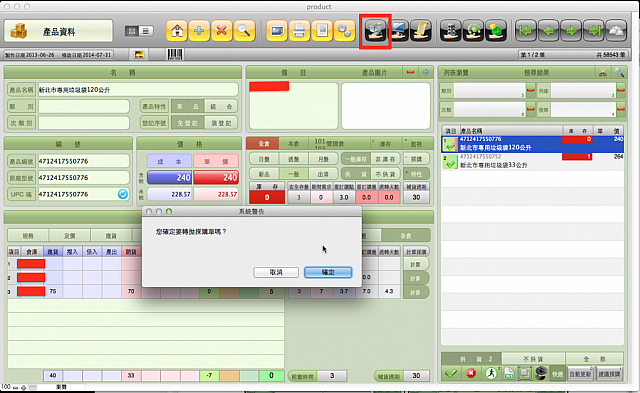
Task: Go to first record with green arrow
Action: (x=526, y=31)
